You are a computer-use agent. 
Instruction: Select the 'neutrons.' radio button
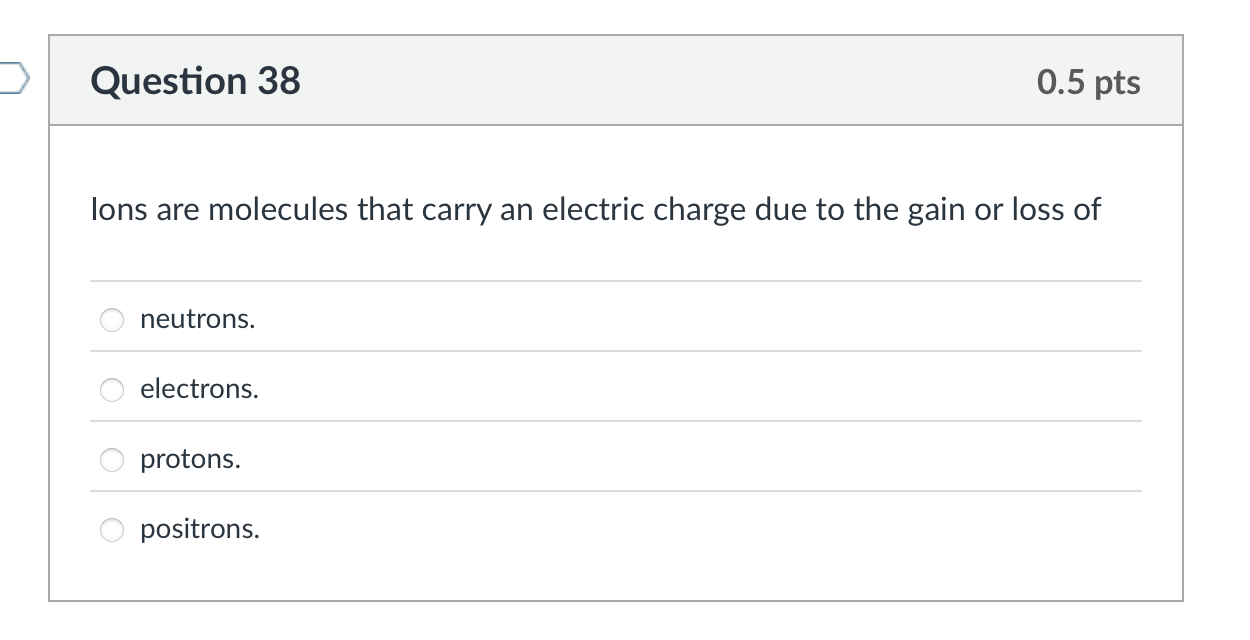[x=111, y=320]
